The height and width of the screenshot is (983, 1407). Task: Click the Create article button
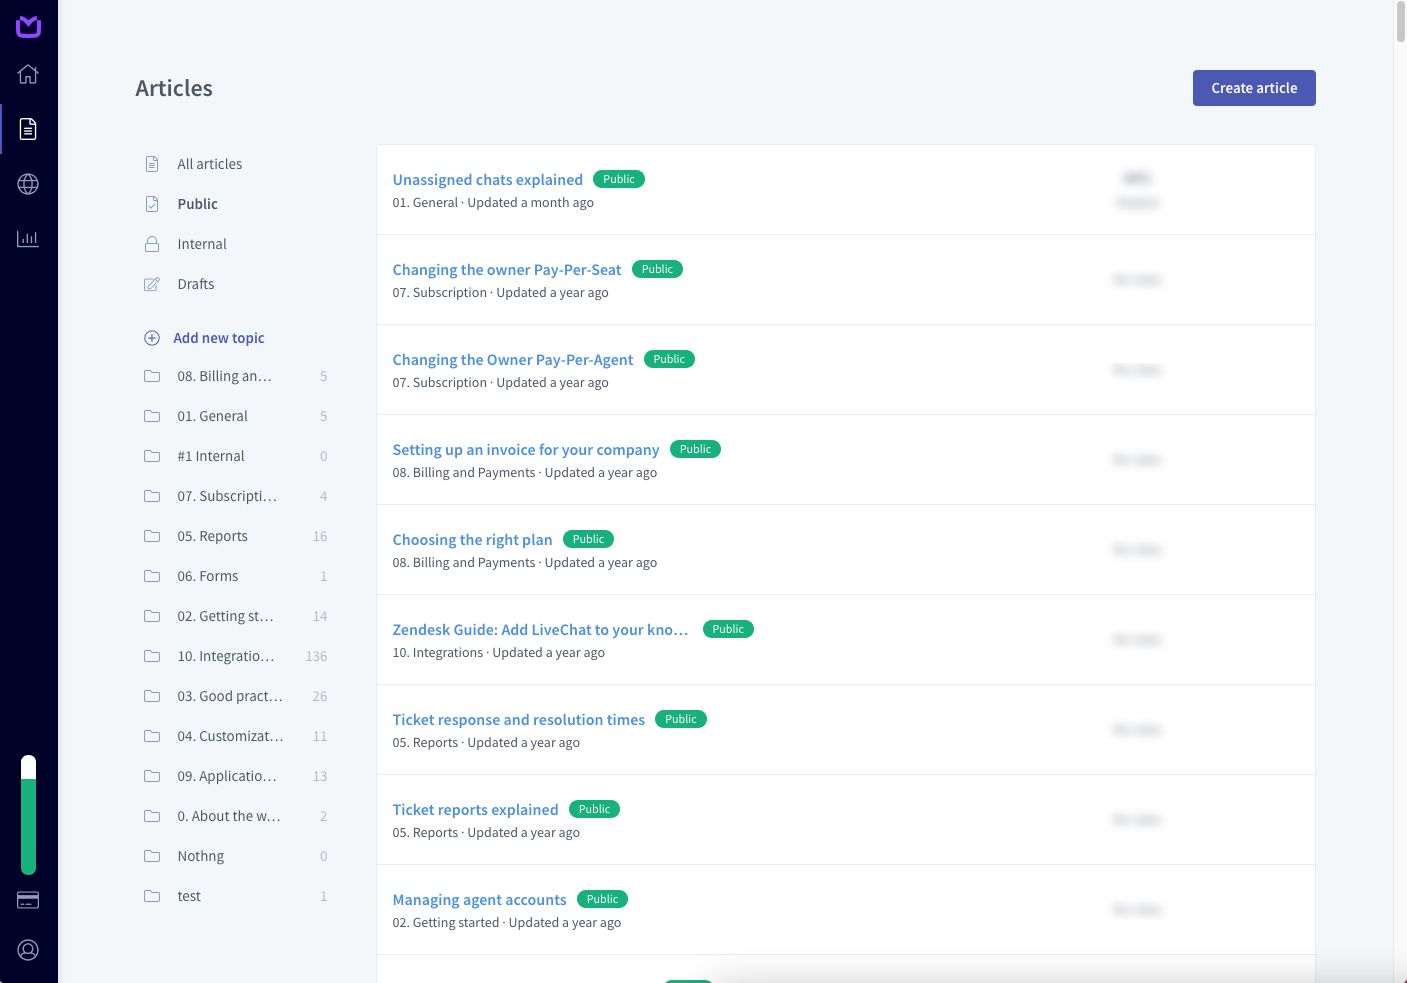coord(1254,88)
